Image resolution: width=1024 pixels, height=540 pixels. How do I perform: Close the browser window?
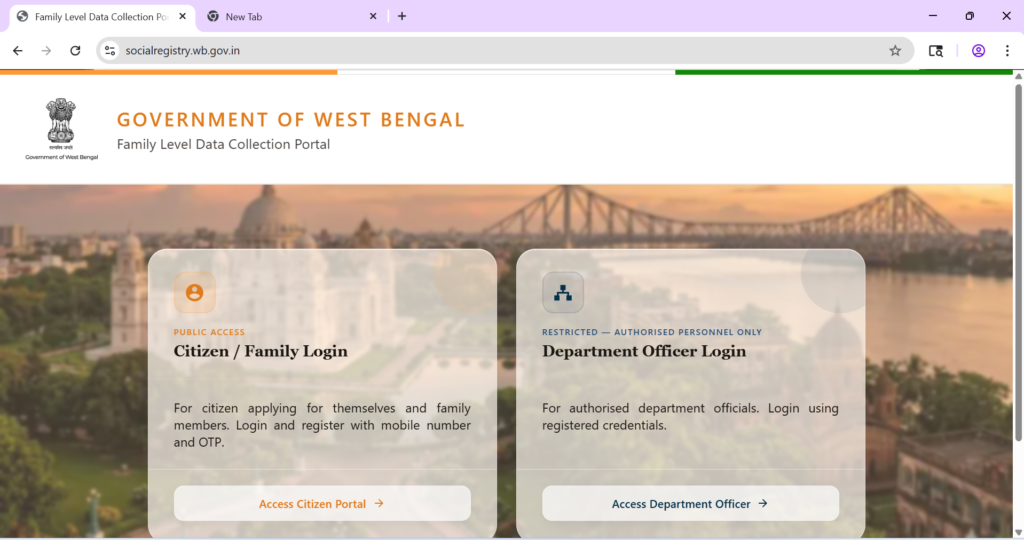[x=1006, y=16]
